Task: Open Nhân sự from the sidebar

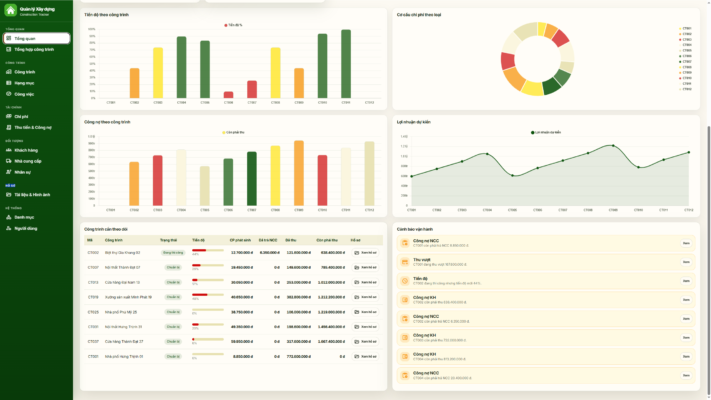Action: click(x=36, y=172)
